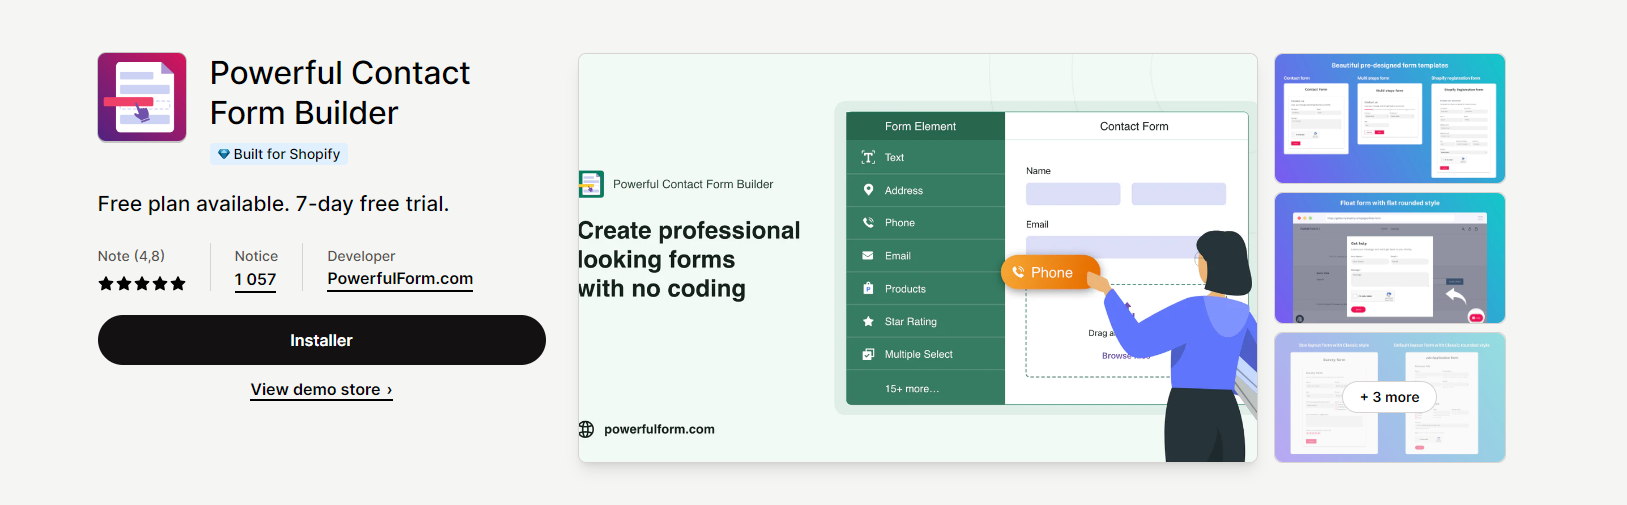Click the Contact Form header
The height and width of the screenshot is (505, 1627).
[1134, 126]
